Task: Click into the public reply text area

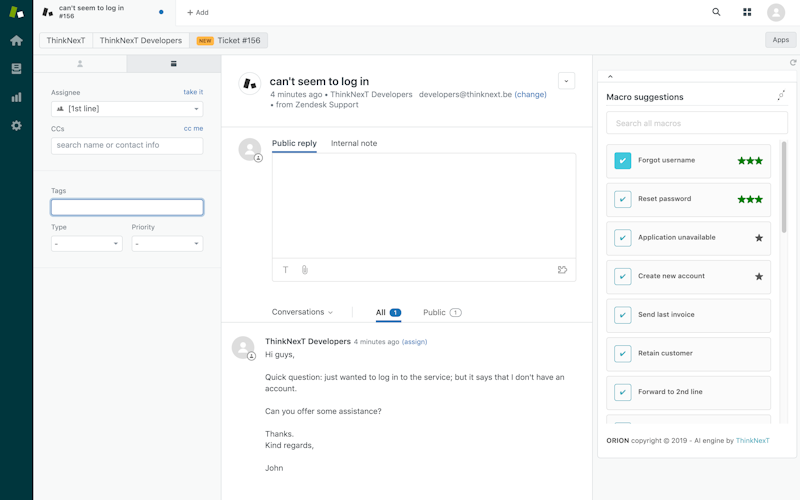Action: click(423, 206)
